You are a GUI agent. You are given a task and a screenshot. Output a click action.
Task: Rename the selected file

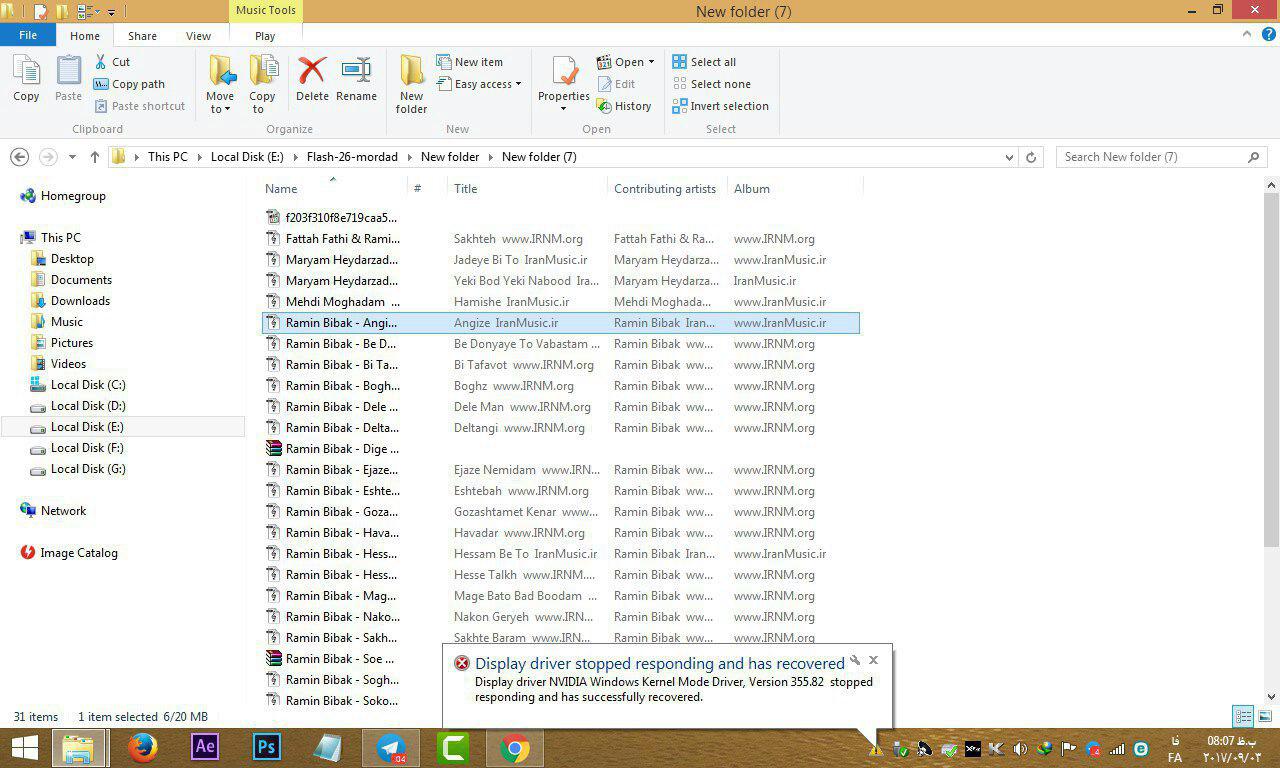click(356, 79)
